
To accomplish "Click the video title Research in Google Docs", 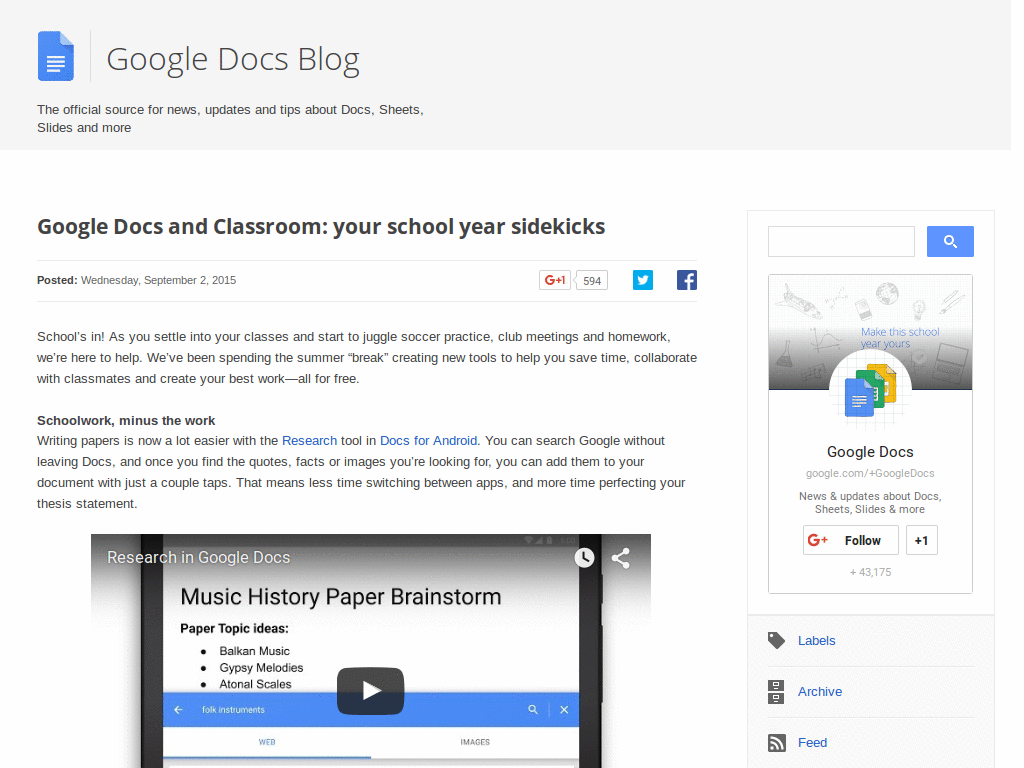I will [x=199, y=558].
